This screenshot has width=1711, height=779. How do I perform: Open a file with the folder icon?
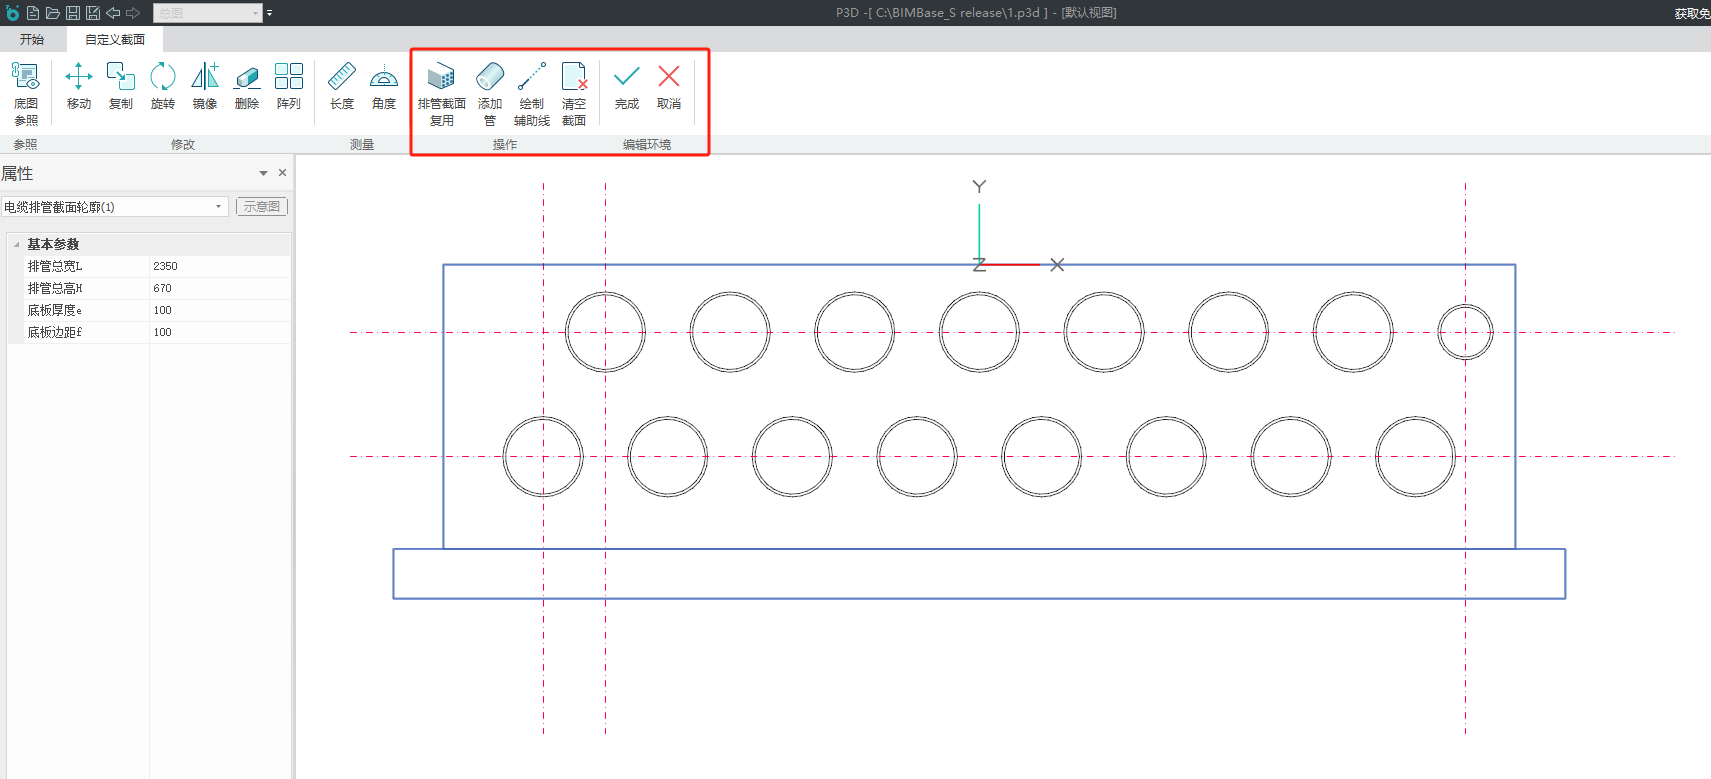pyautogui.click(x=53, y=13)
